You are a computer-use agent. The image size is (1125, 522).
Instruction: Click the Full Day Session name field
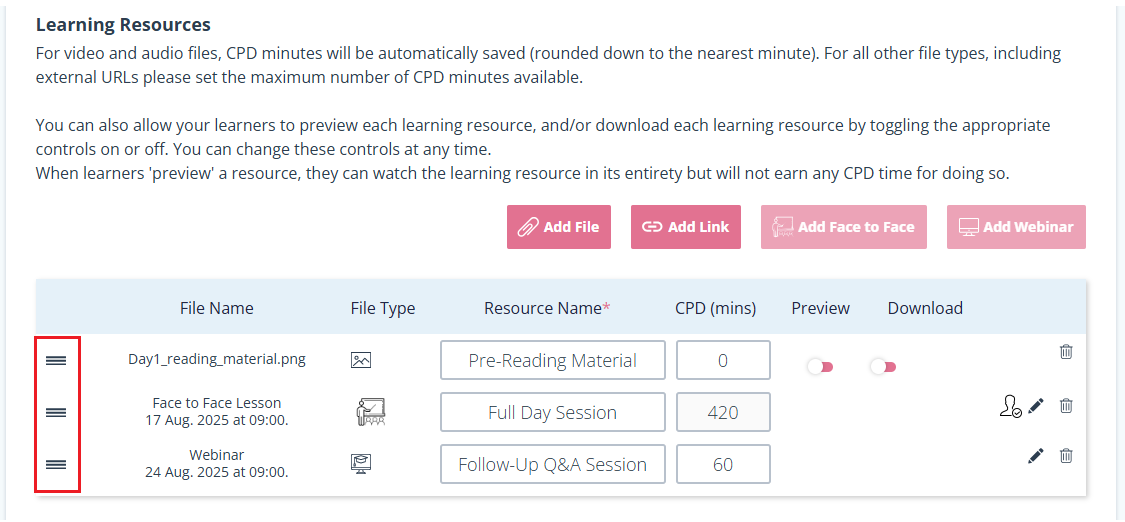point(552,412)
